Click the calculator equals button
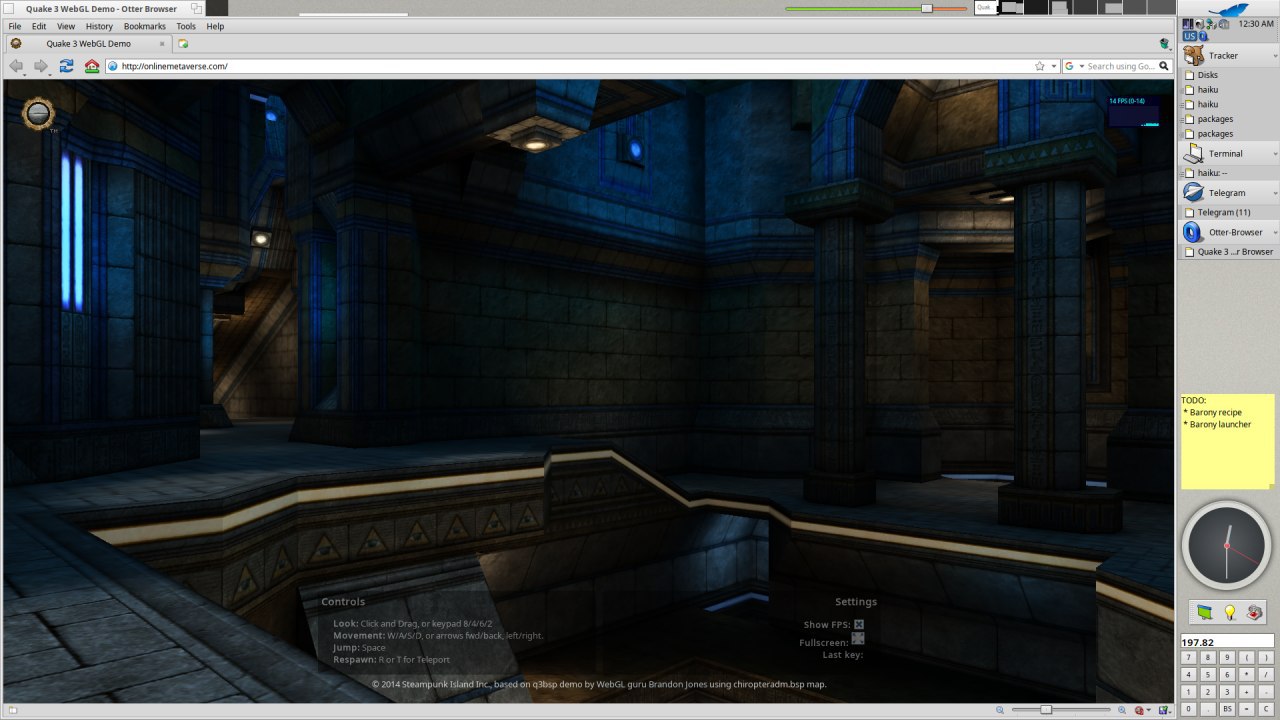Screen dimensions: 1280x720 1246,708
